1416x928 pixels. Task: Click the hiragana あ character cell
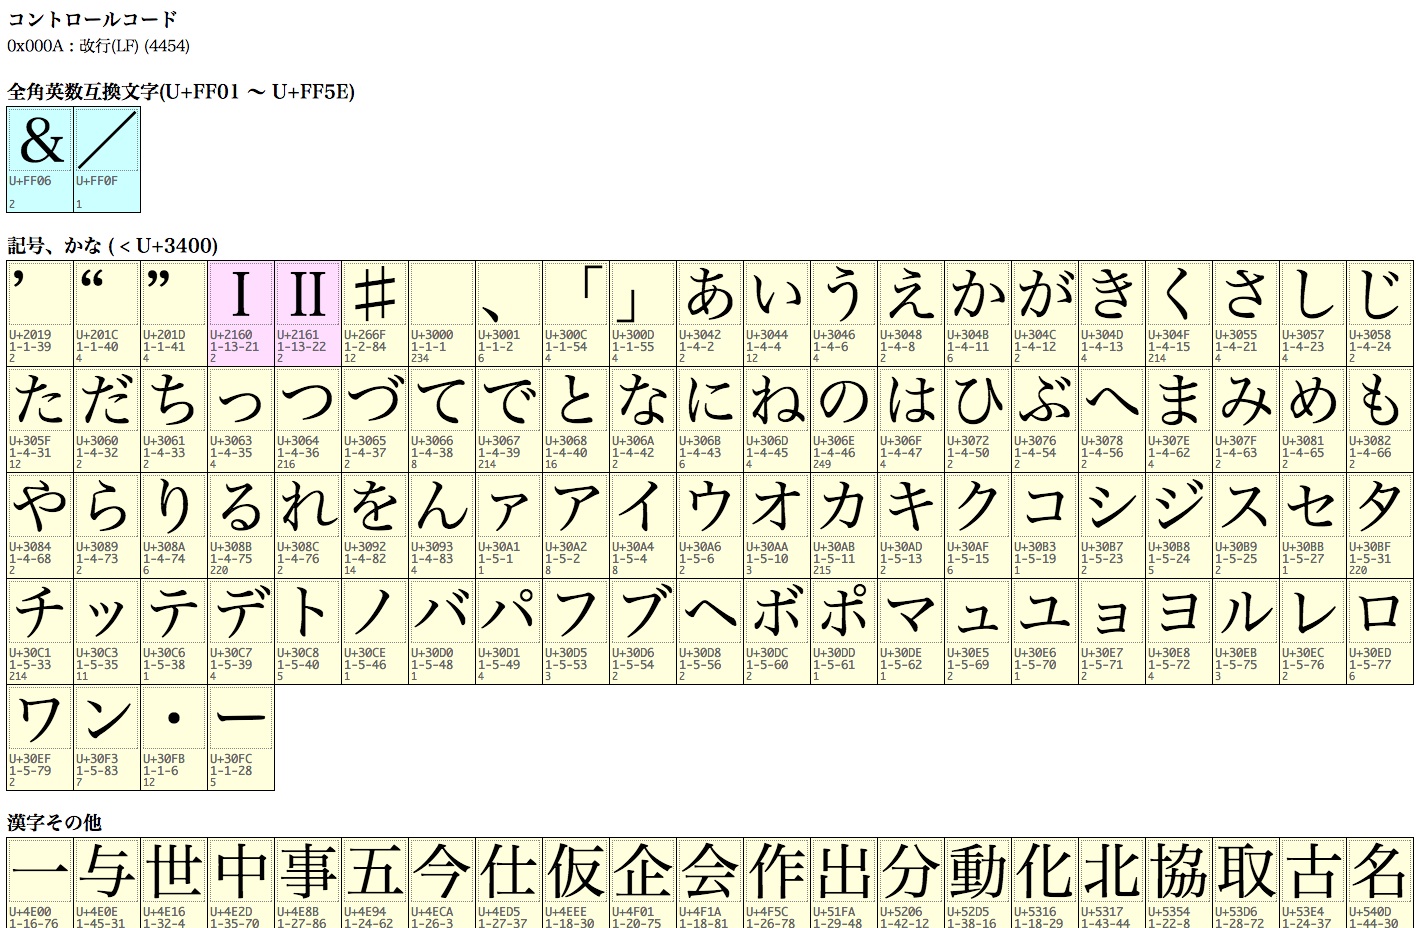[x=710, y=313]
